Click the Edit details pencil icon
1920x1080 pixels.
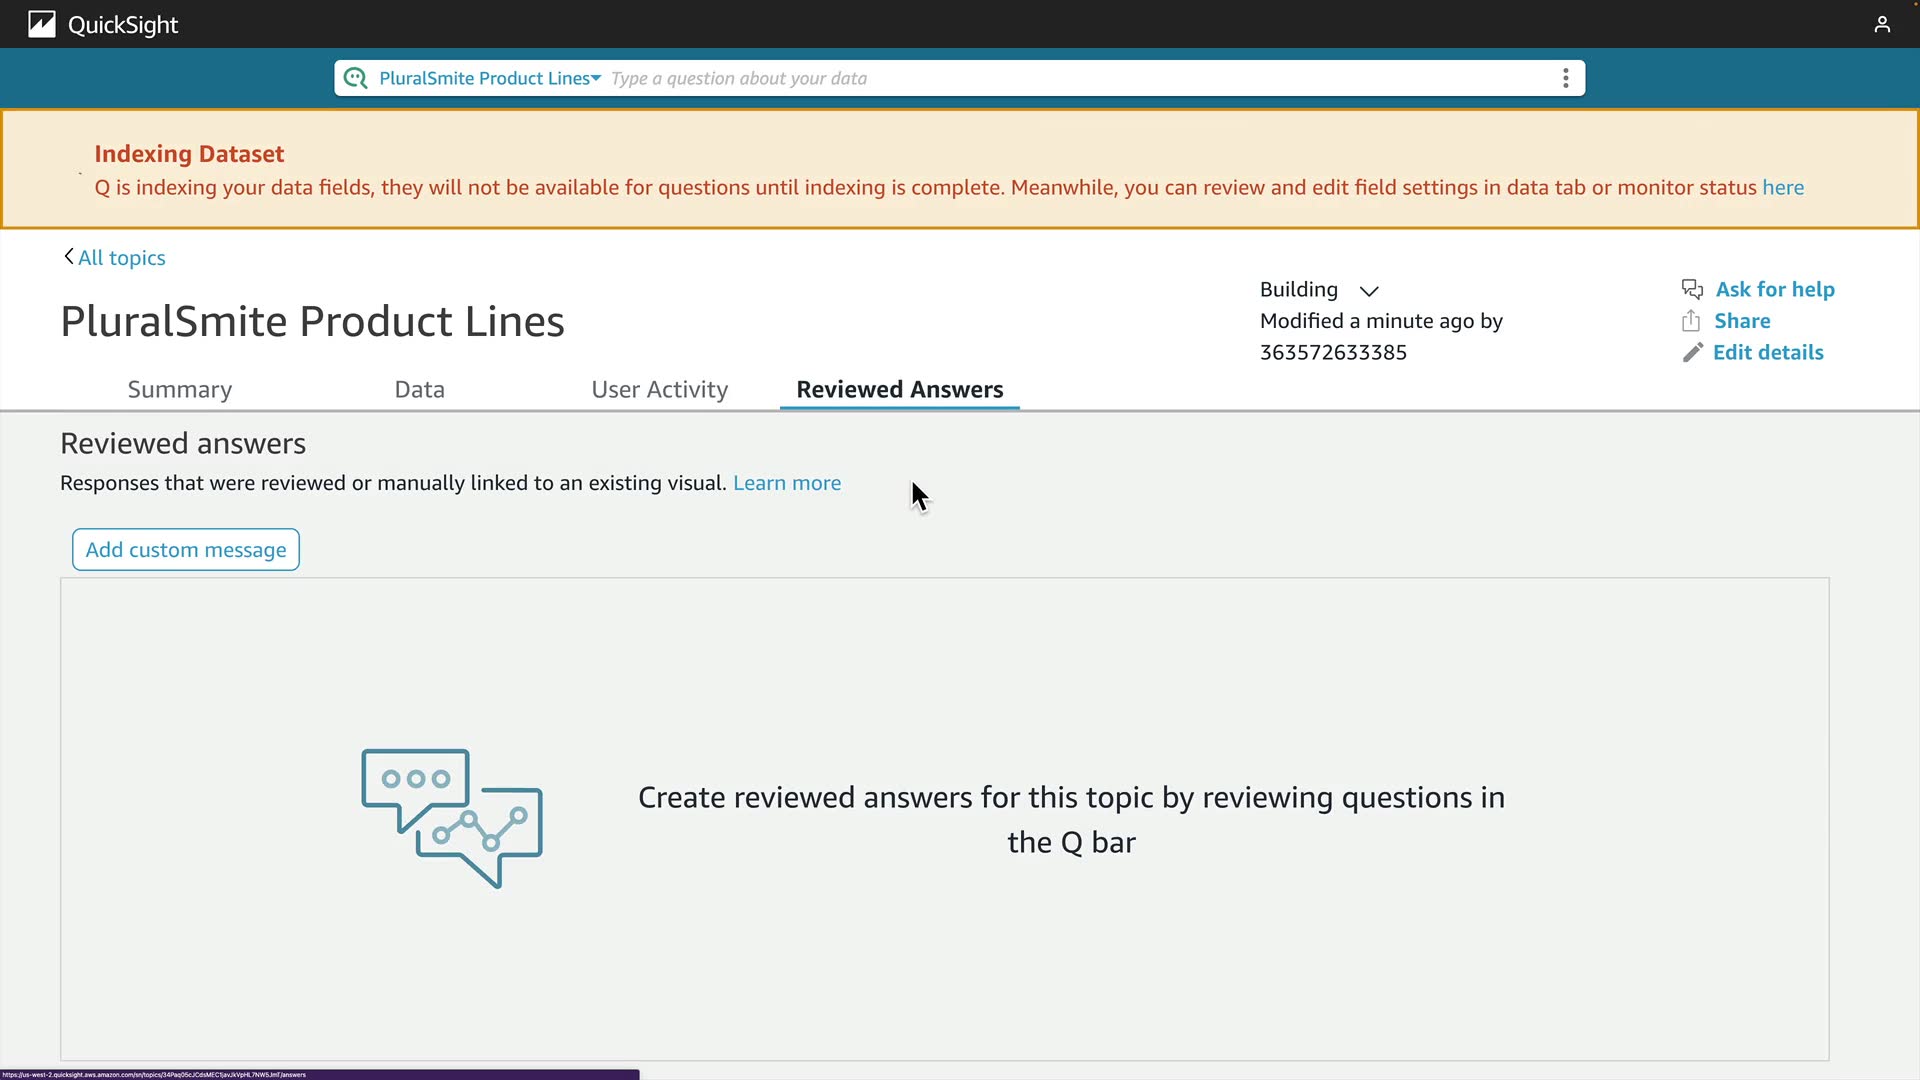click(x=1692, y=352)
